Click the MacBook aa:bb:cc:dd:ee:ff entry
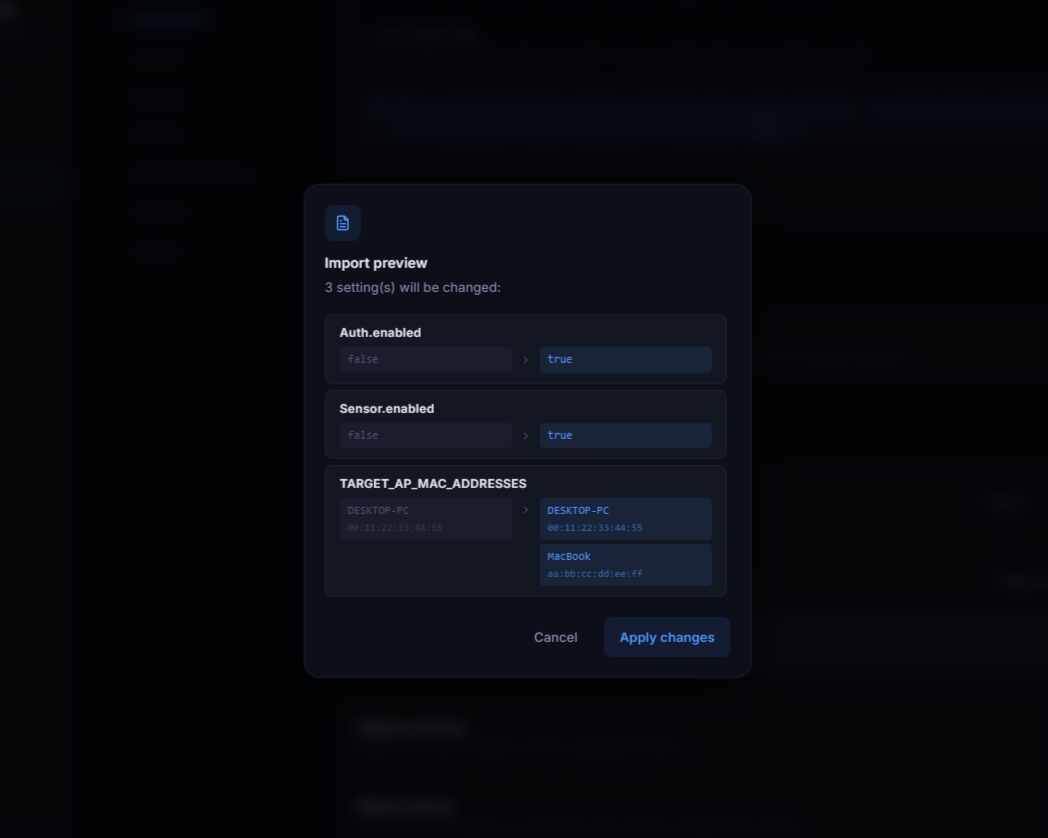 (x=626, y=565)
